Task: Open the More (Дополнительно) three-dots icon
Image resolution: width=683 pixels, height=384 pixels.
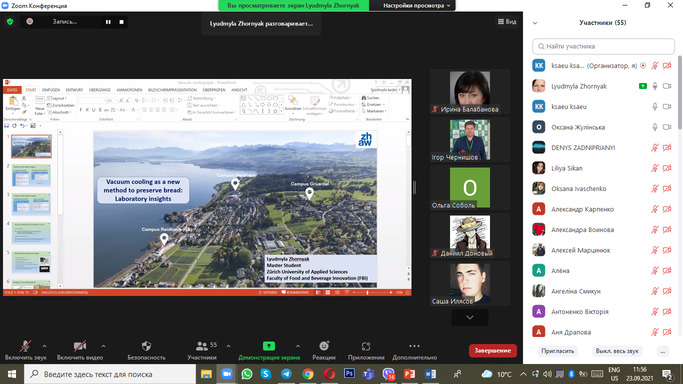Action: click(x=414, y=346)
